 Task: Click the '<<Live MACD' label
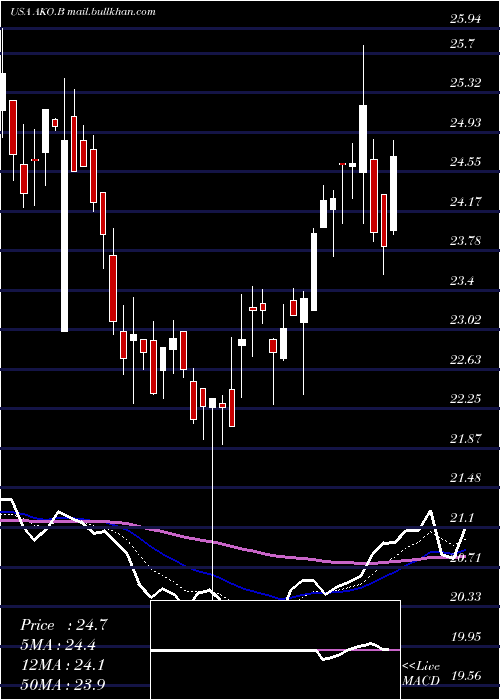pyautogui.click(x=421, y=674)
